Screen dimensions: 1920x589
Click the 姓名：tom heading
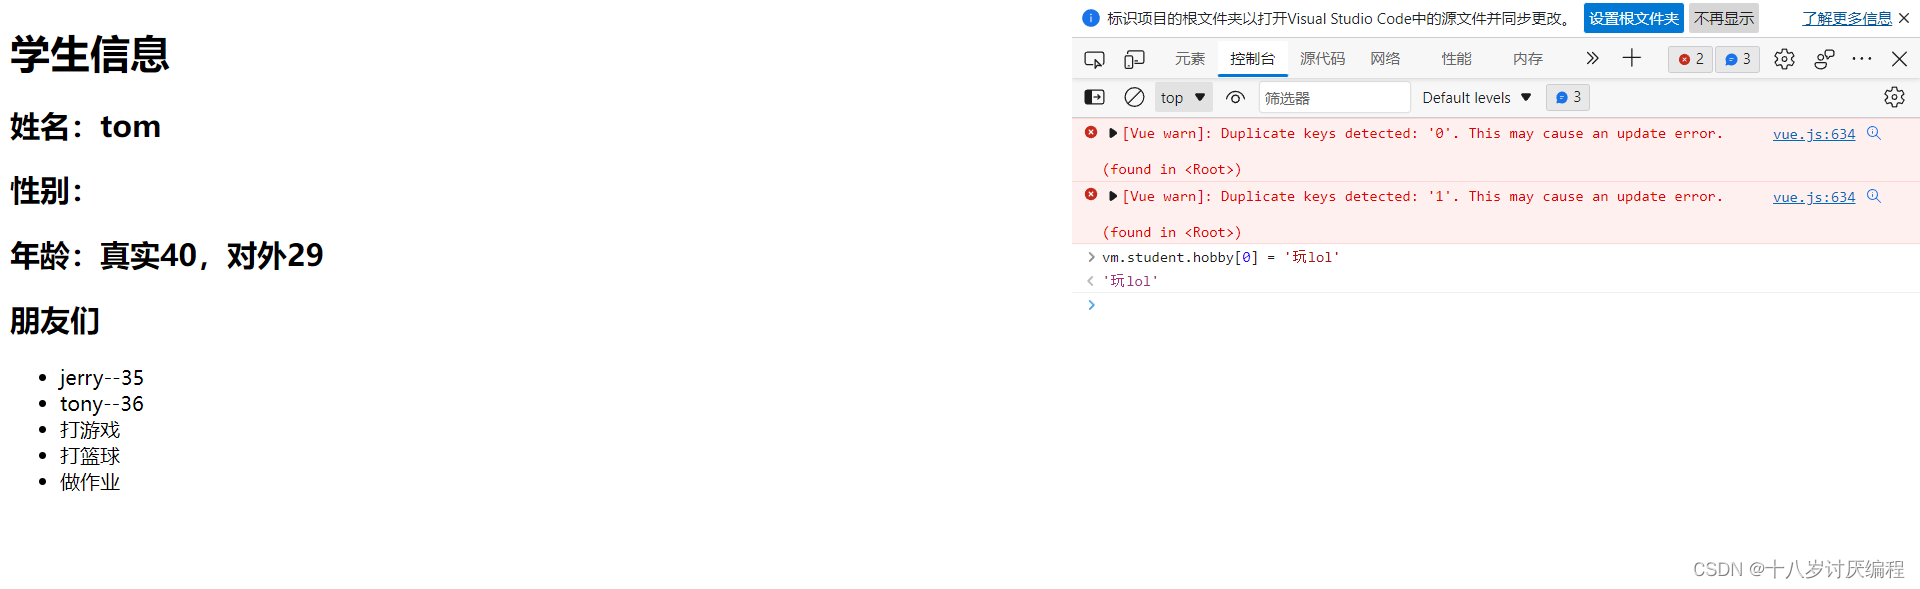[86, 127]
